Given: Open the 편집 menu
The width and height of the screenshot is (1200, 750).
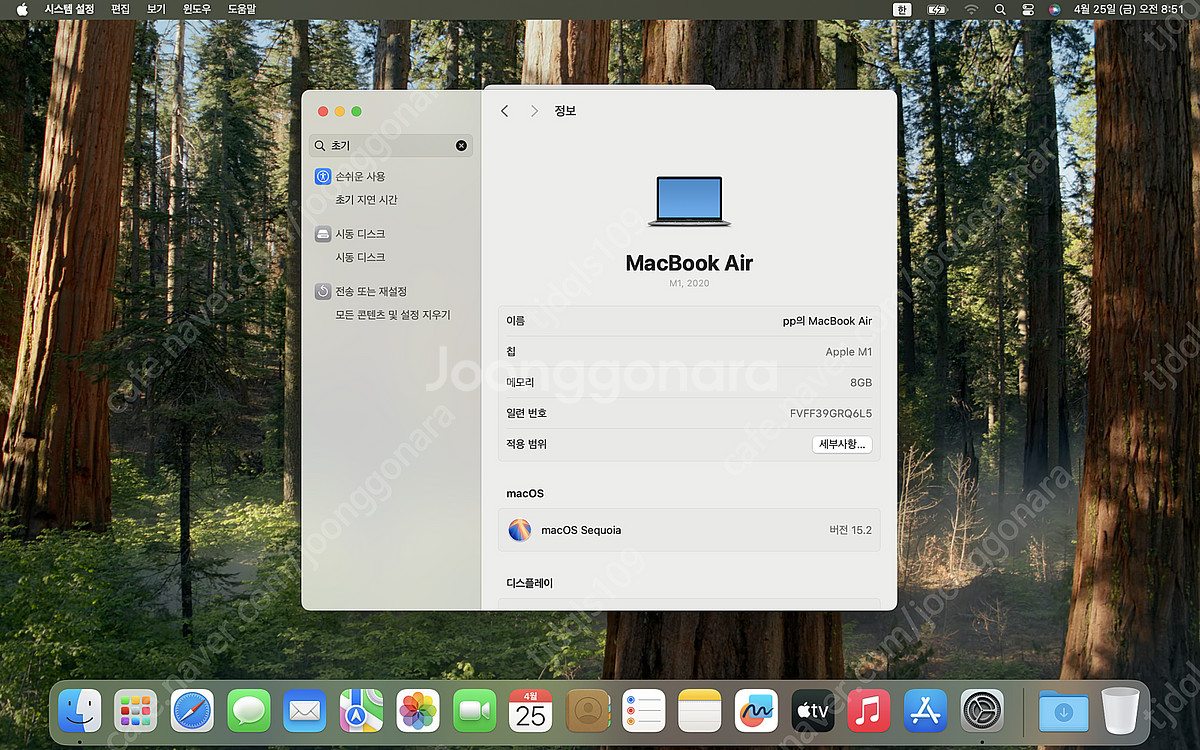Looking at the screenshot, I should click(x=120, y=9).
